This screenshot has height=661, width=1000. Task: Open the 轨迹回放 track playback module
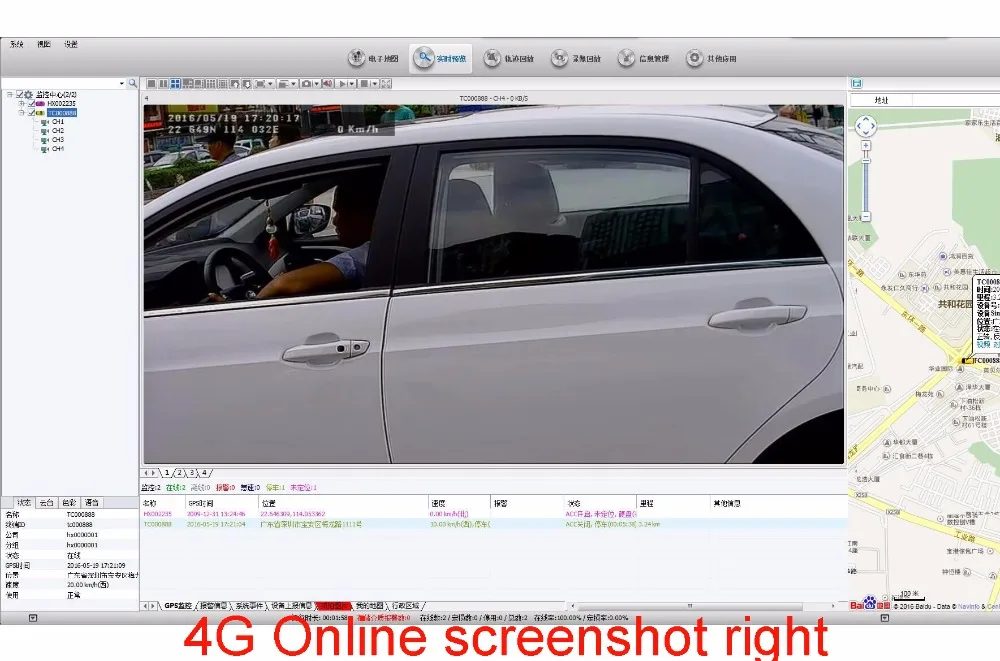[508, 59]
